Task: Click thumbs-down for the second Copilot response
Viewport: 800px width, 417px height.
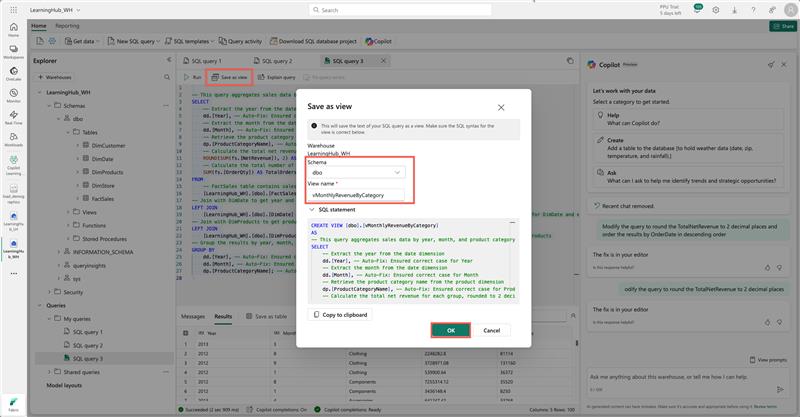Action: point(779,322)
